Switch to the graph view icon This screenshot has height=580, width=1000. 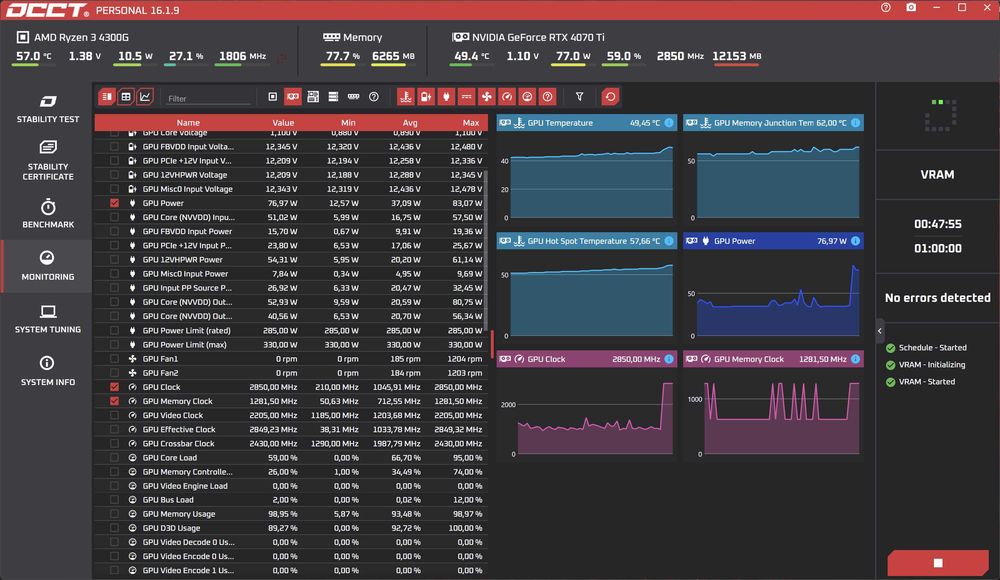tap(145, 97)
